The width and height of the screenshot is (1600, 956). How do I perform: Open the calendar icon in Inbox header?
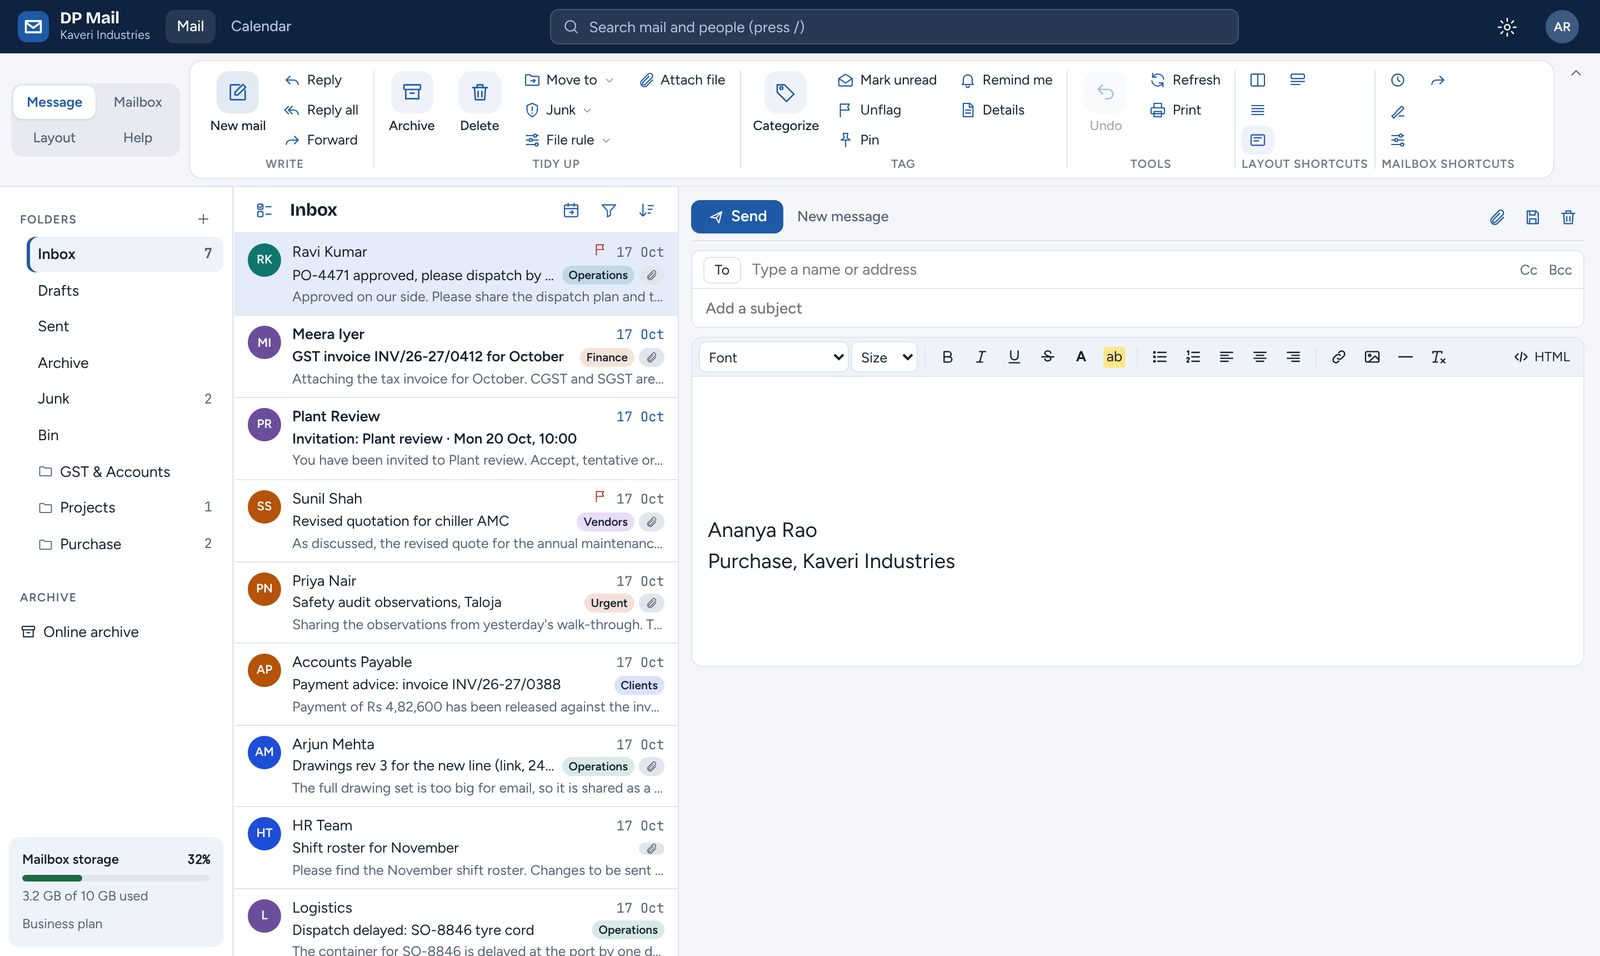pos(571,210)
